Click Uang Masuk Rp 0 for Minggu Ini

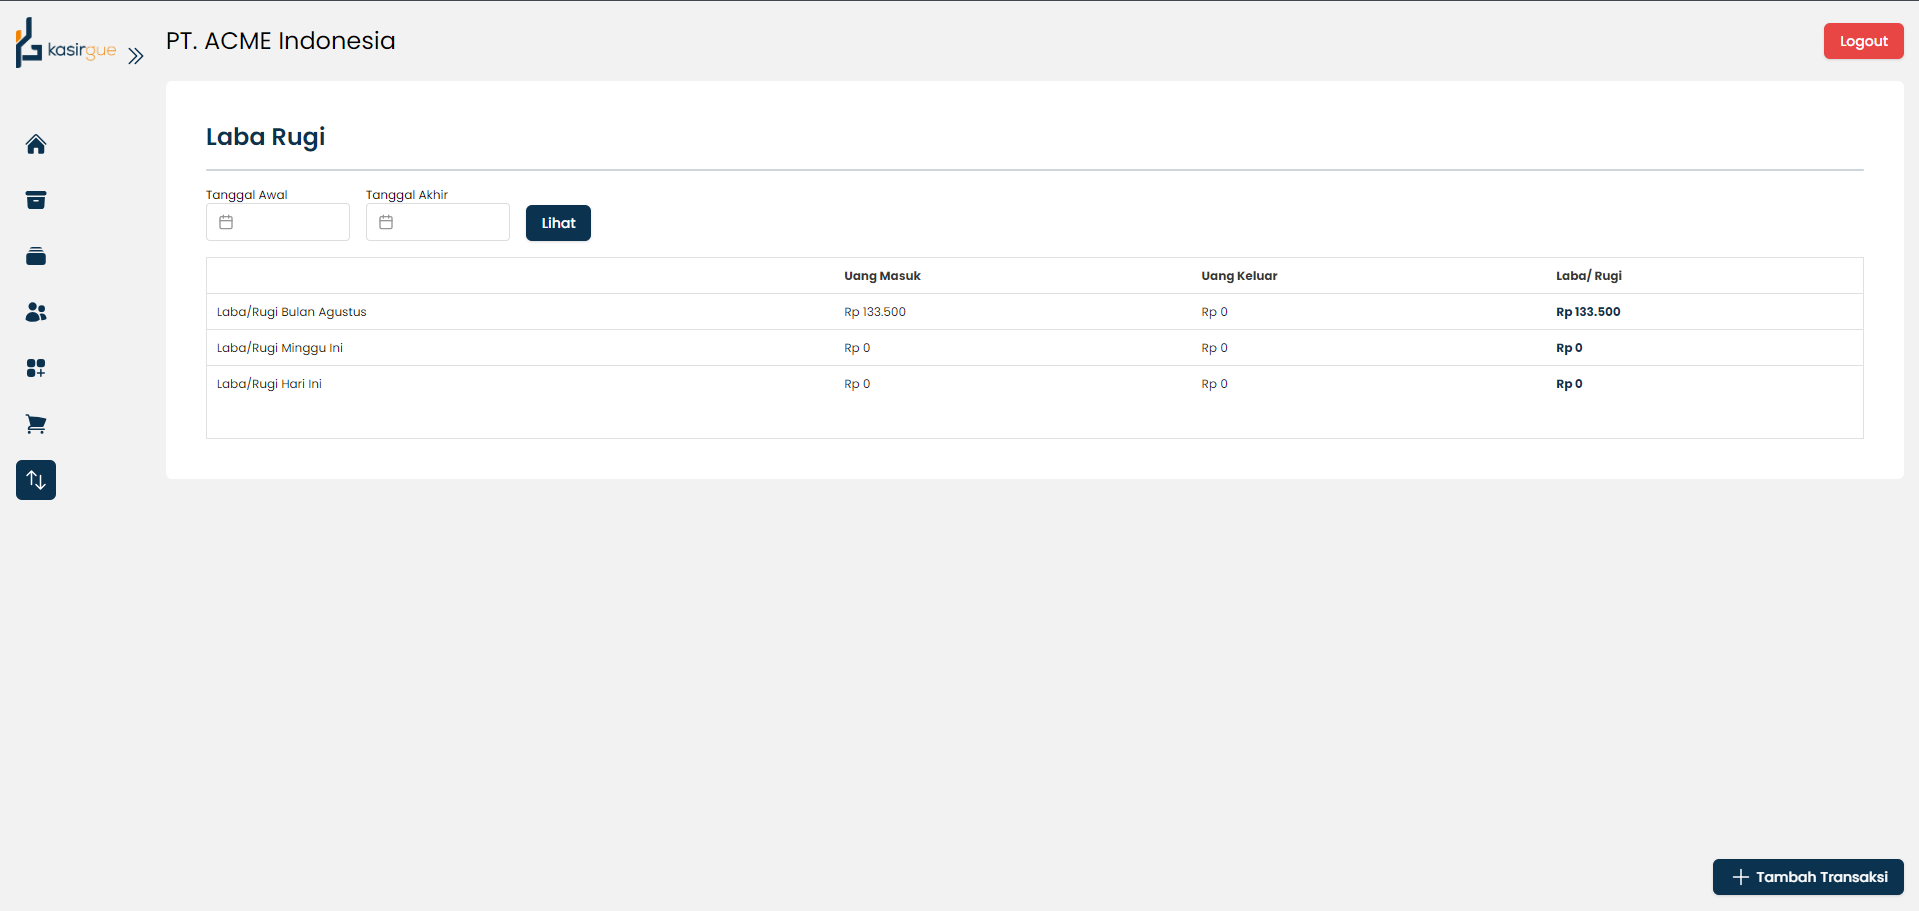coord(857,348)
